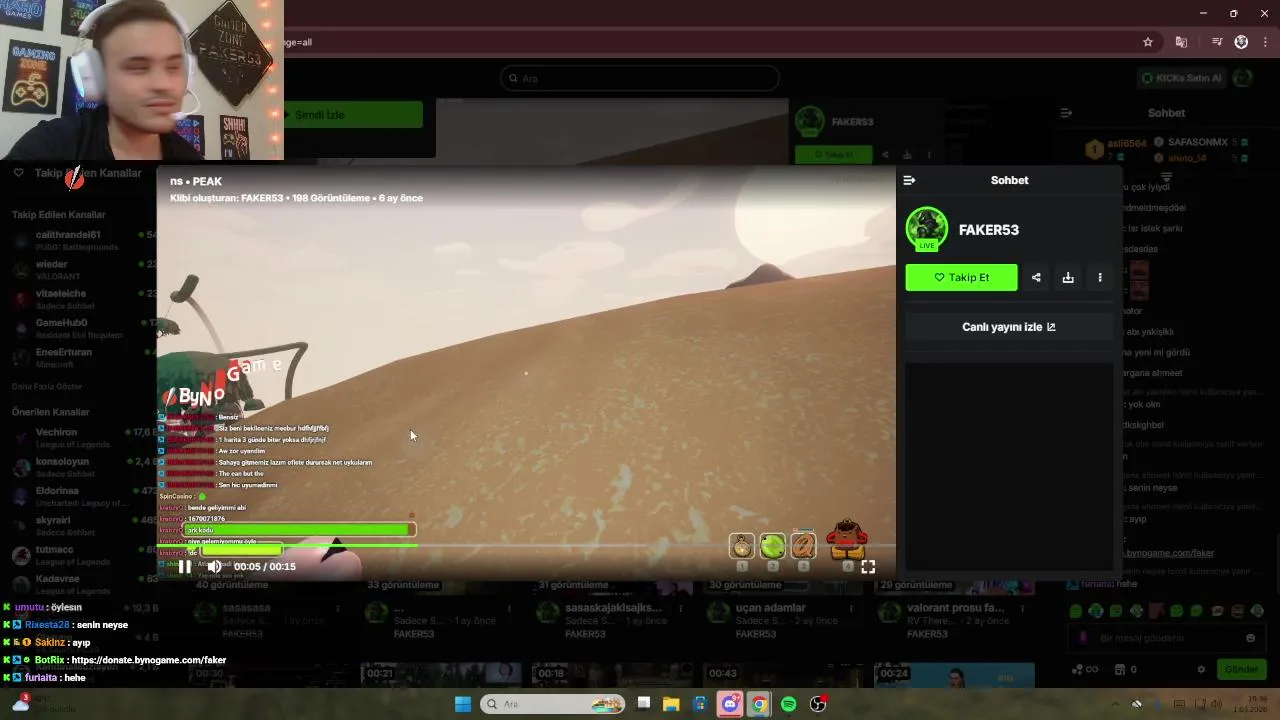
Task: Open Vechiron recommended channel
Action: (80, 437)
